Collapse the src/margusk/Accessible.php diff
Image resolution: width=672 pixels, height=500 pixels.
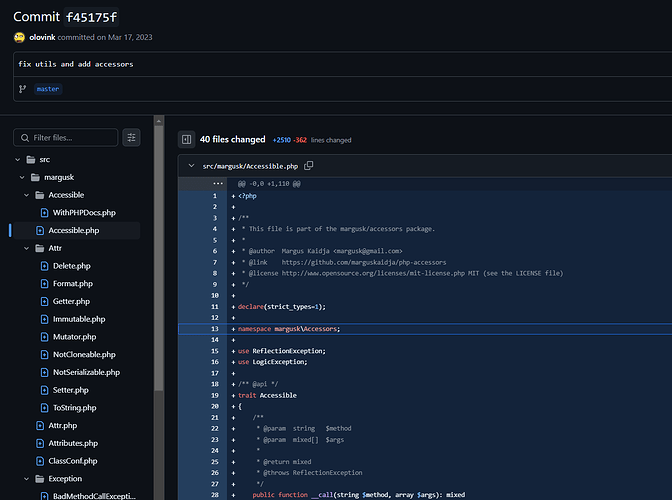[x=190, y=165]
